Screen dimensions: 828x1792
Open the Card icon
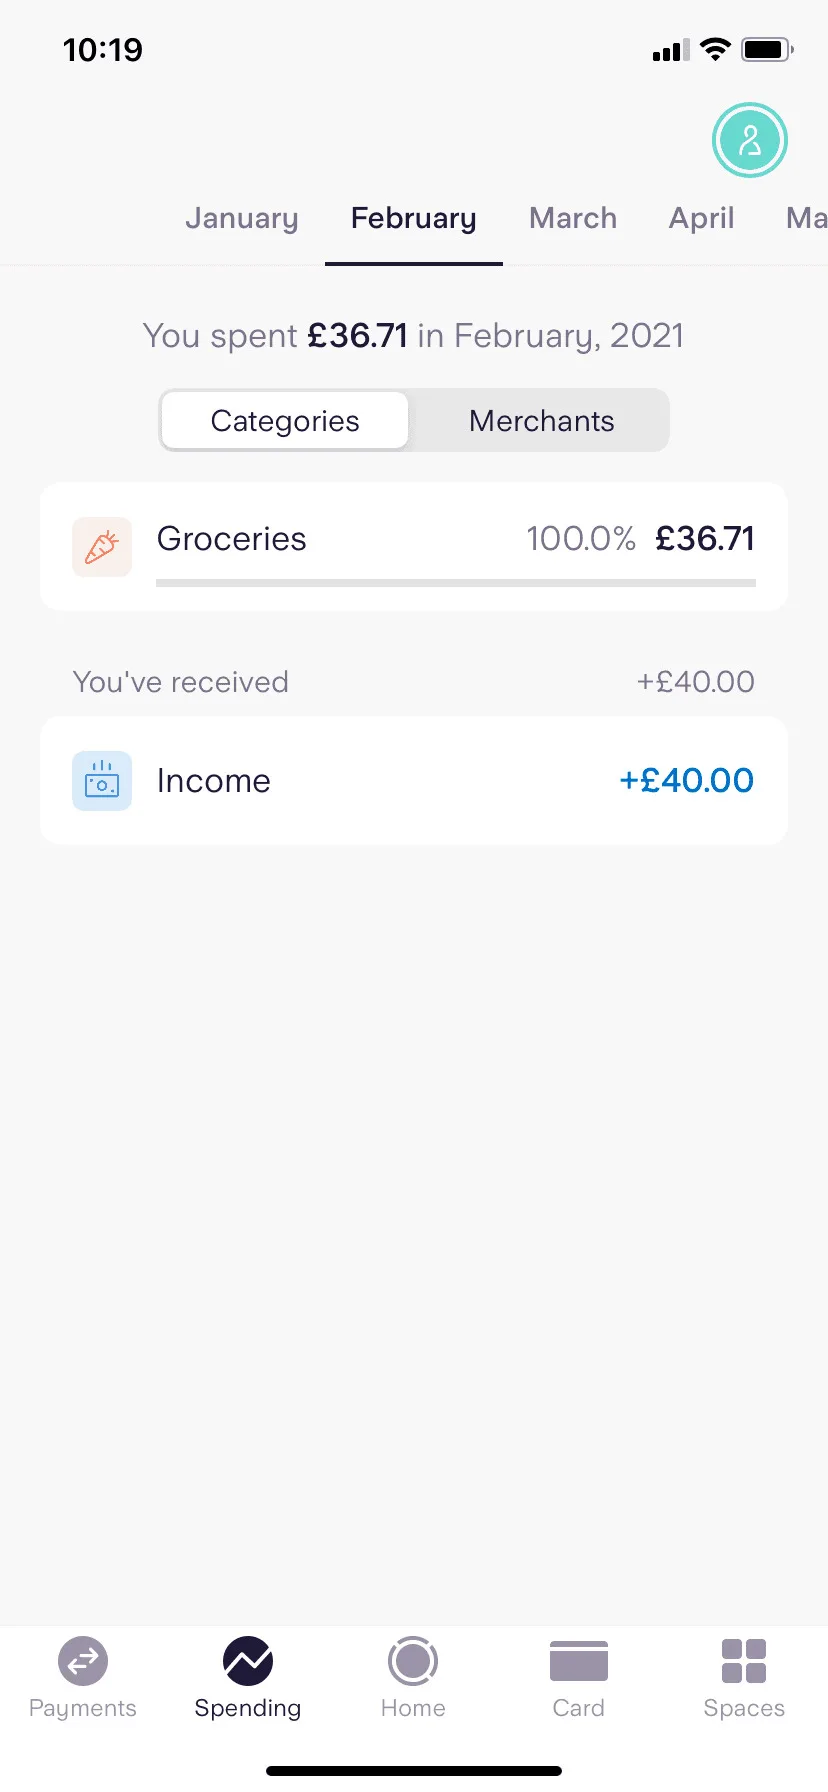click(579, 1661)
